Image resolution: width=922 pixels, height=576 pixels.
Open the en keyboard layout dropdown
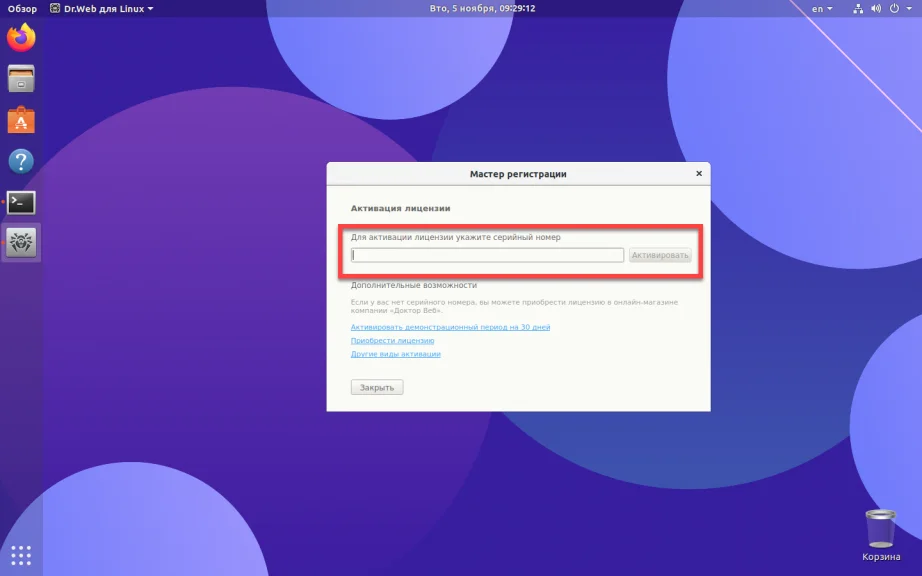point(822,9)
